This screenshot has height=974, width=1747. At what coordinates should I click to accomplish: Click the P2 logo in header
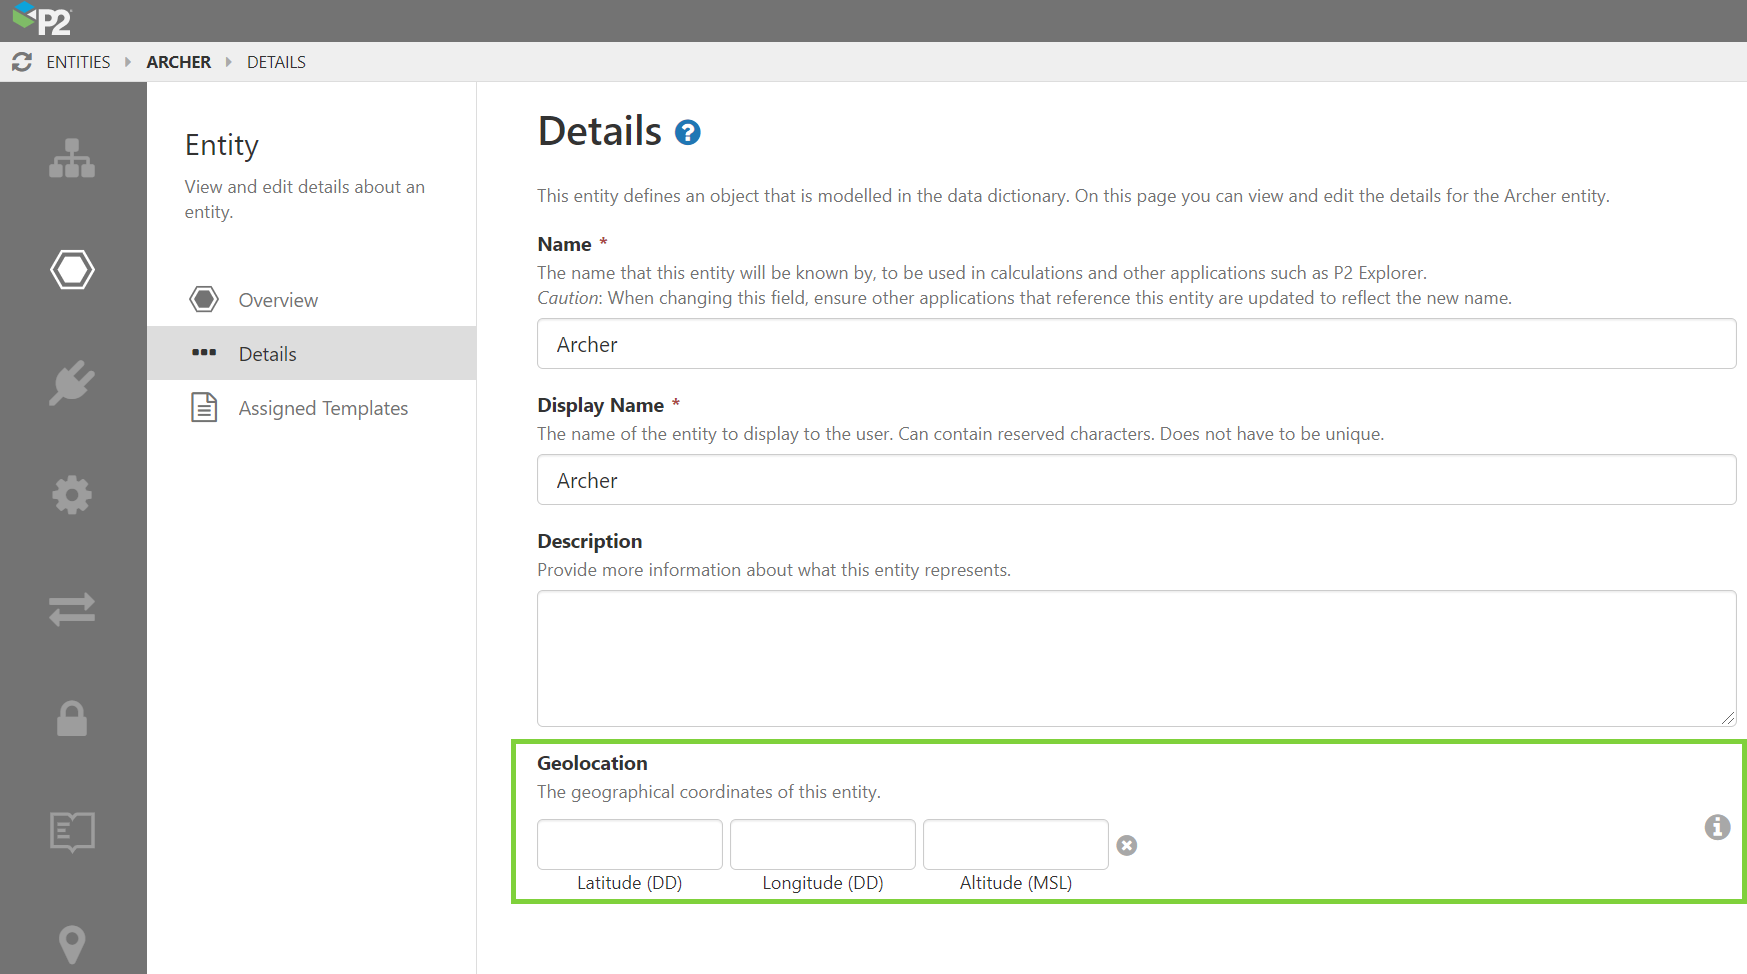tap(42, 19)
